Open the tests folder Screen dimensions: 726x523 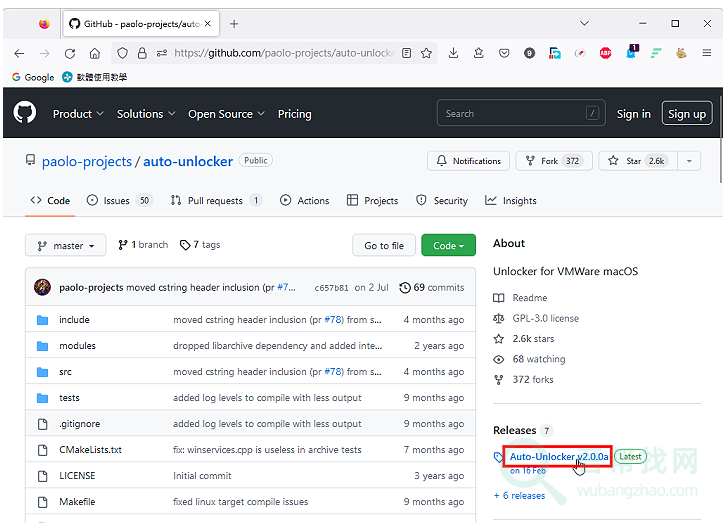pos(69,398)
